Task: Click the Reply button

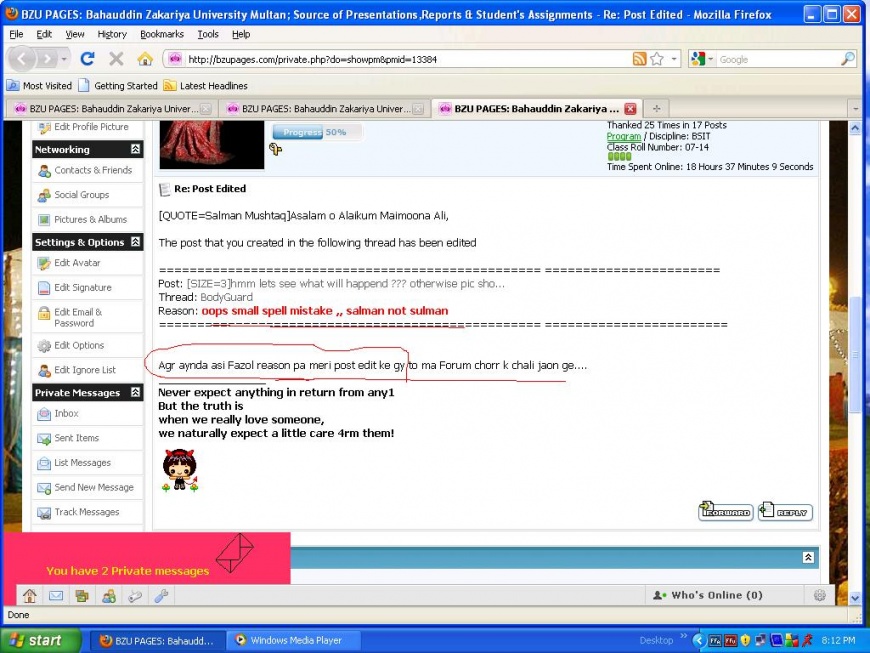Action: tap(785, 512)
